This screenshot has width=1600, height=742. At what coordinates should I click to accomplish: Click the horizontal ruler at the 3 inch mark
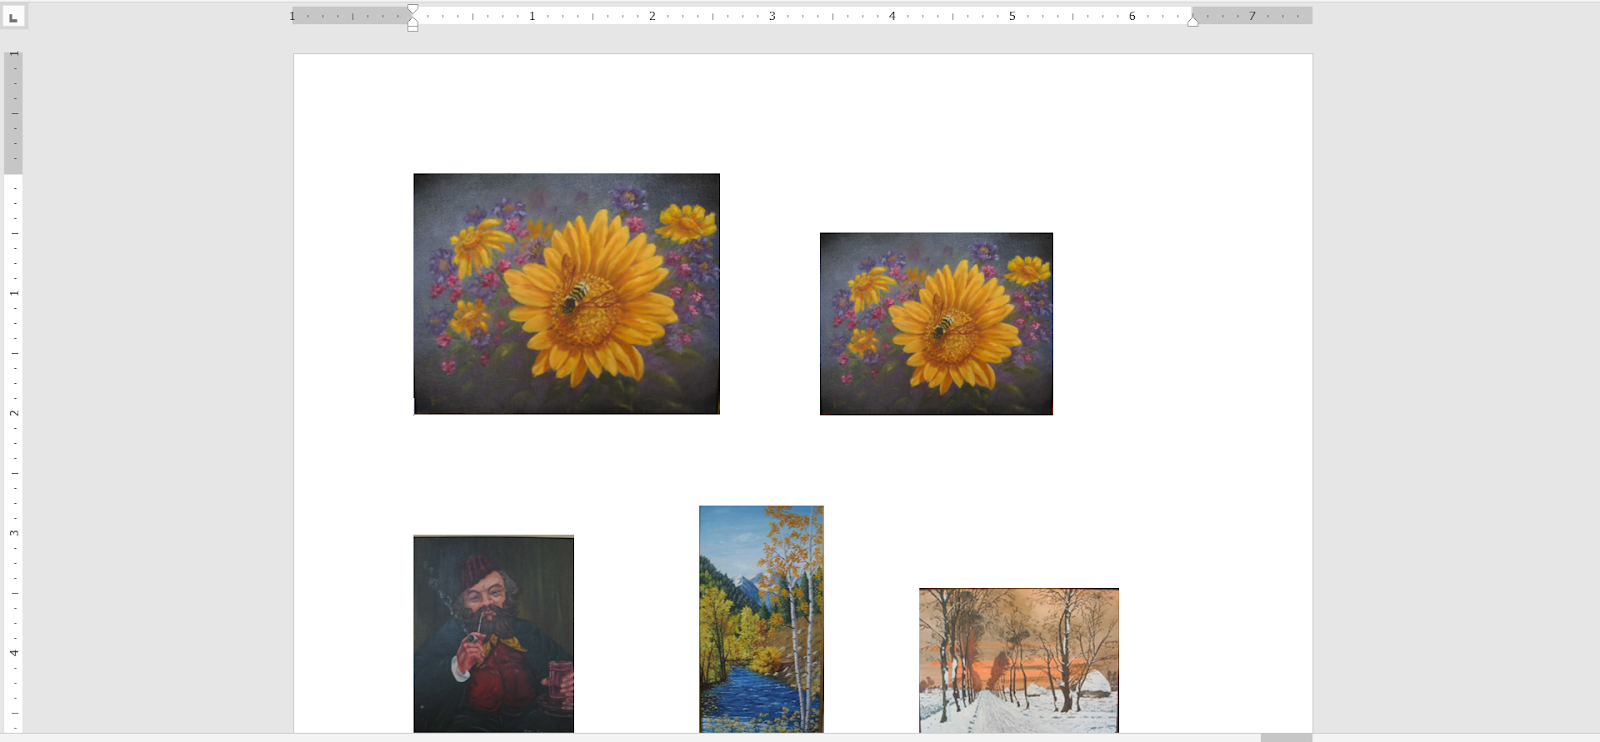[772, 16]
